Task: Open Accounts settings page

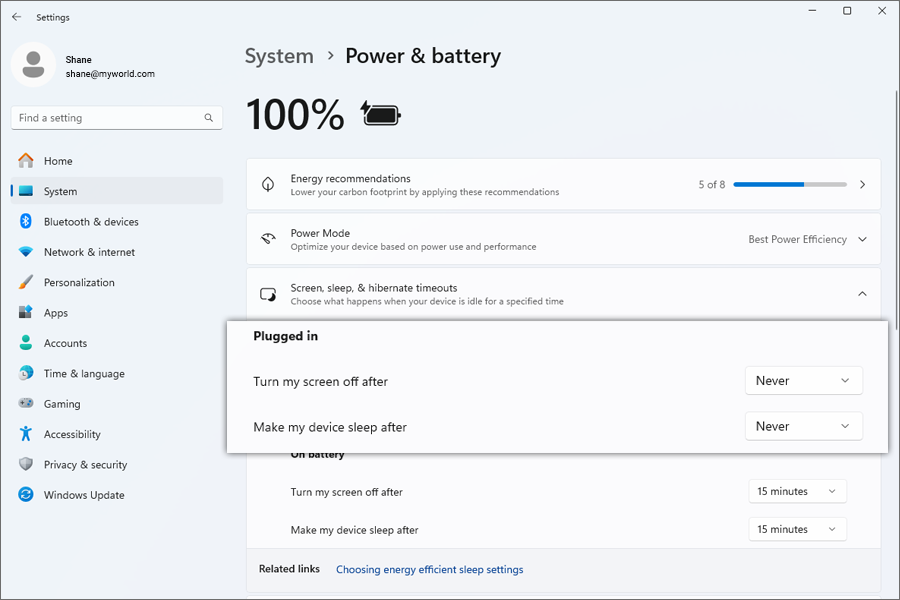Action: (x=65, y=343)
